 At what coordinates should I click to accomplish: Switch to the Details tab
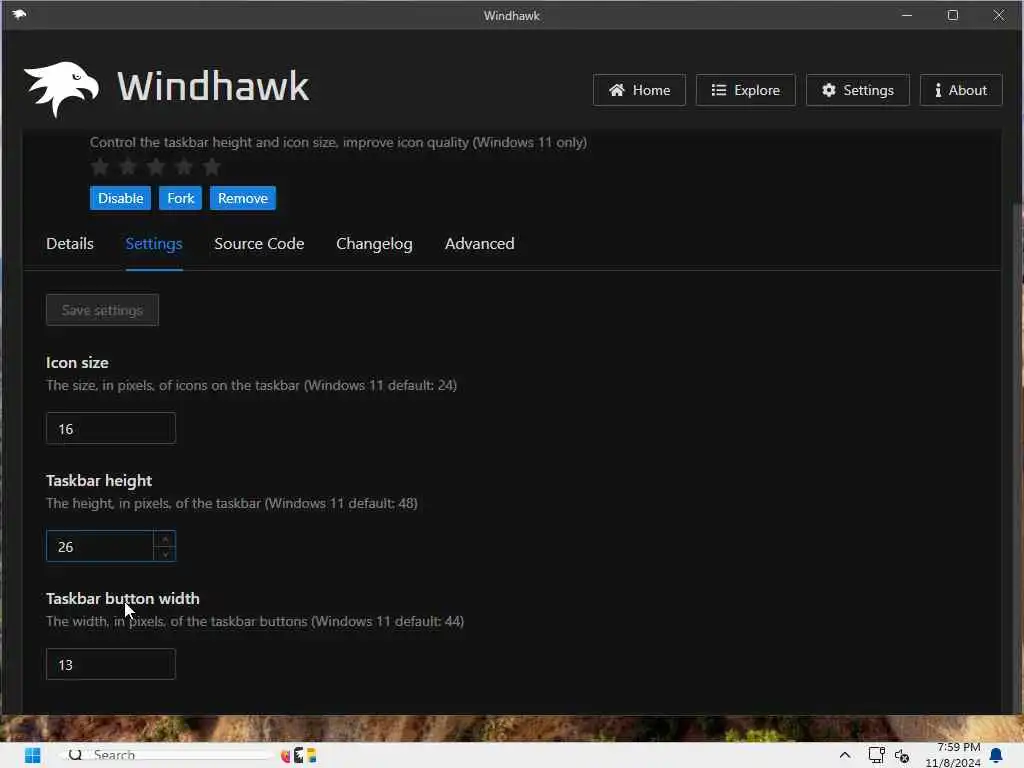[x=70, y=244]
